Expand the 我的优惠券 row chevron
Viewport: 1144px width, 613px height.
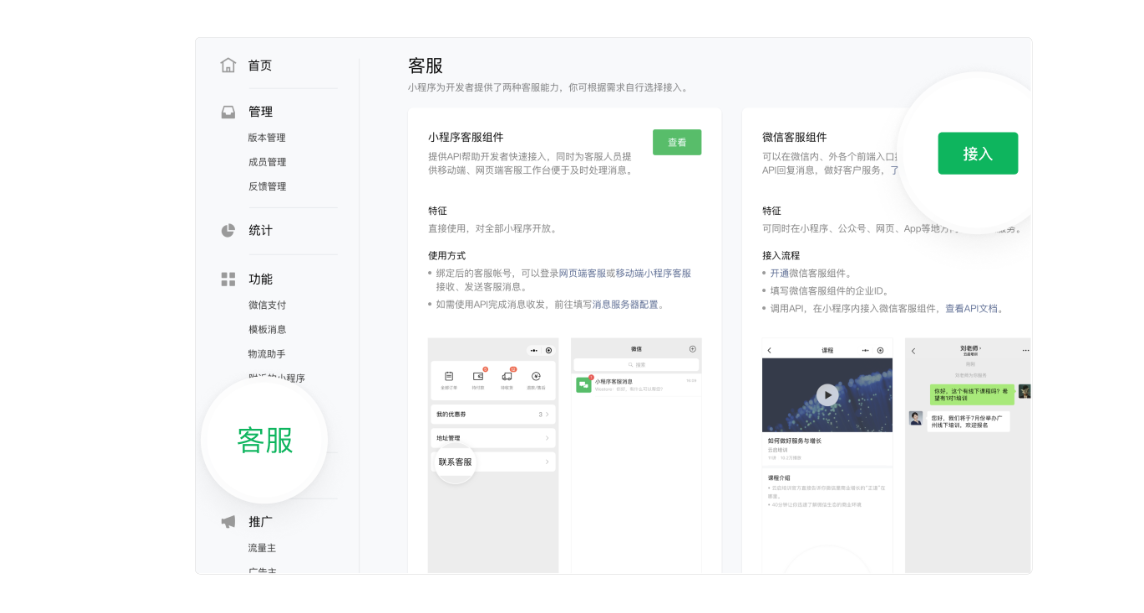[547, 414]
